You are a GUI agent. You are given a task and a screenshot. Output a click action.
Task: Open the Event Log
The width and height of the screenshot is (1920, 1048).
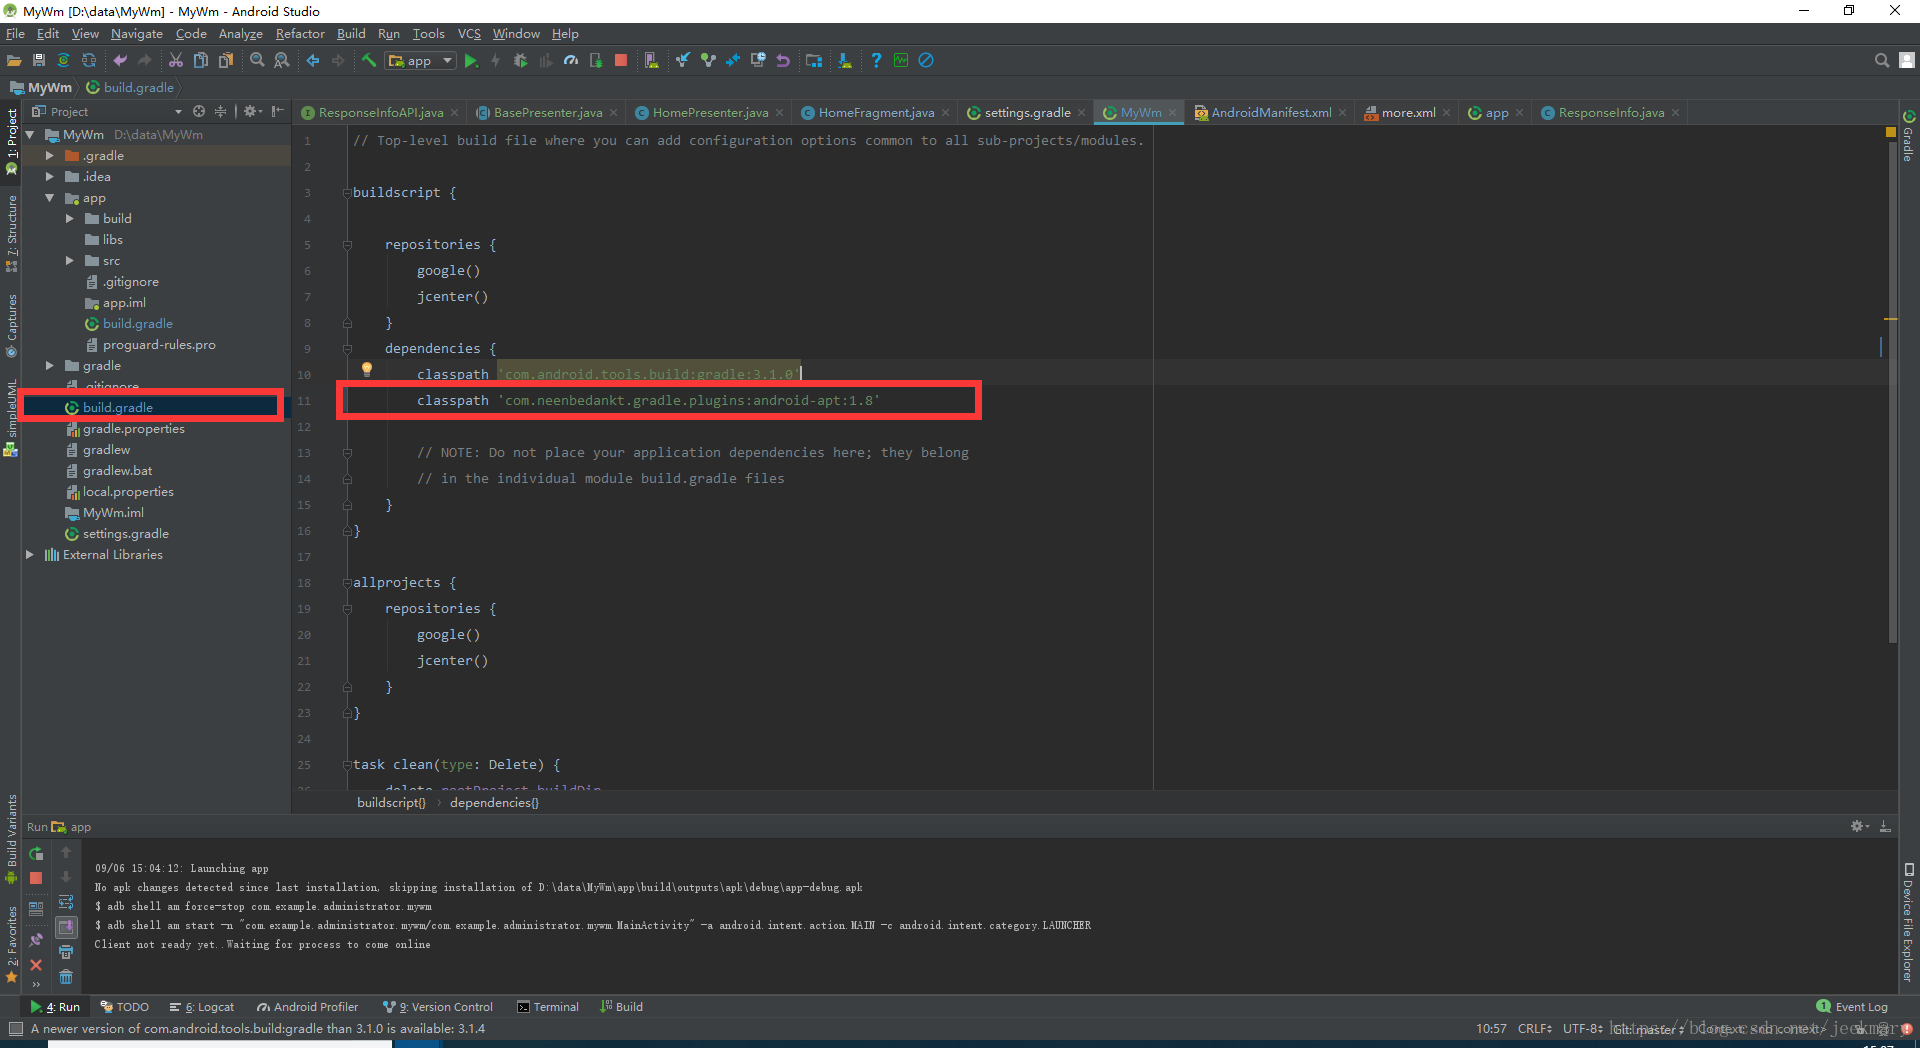(x=1852, y=1007)
